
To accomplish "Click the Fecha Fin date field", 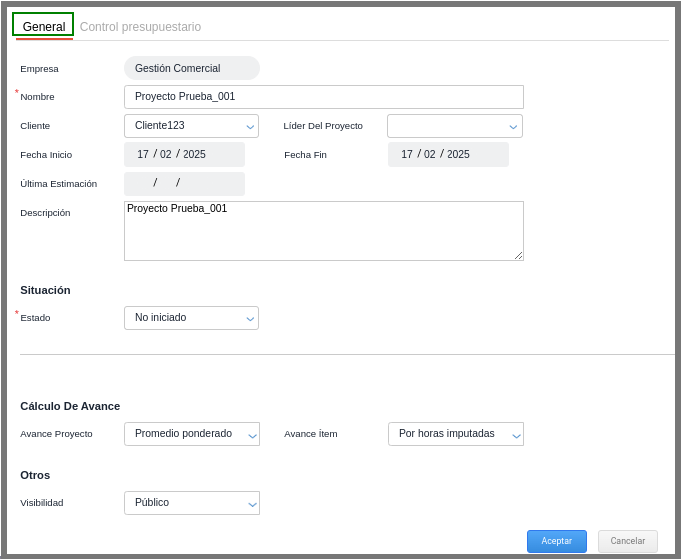I will (448, 154).
